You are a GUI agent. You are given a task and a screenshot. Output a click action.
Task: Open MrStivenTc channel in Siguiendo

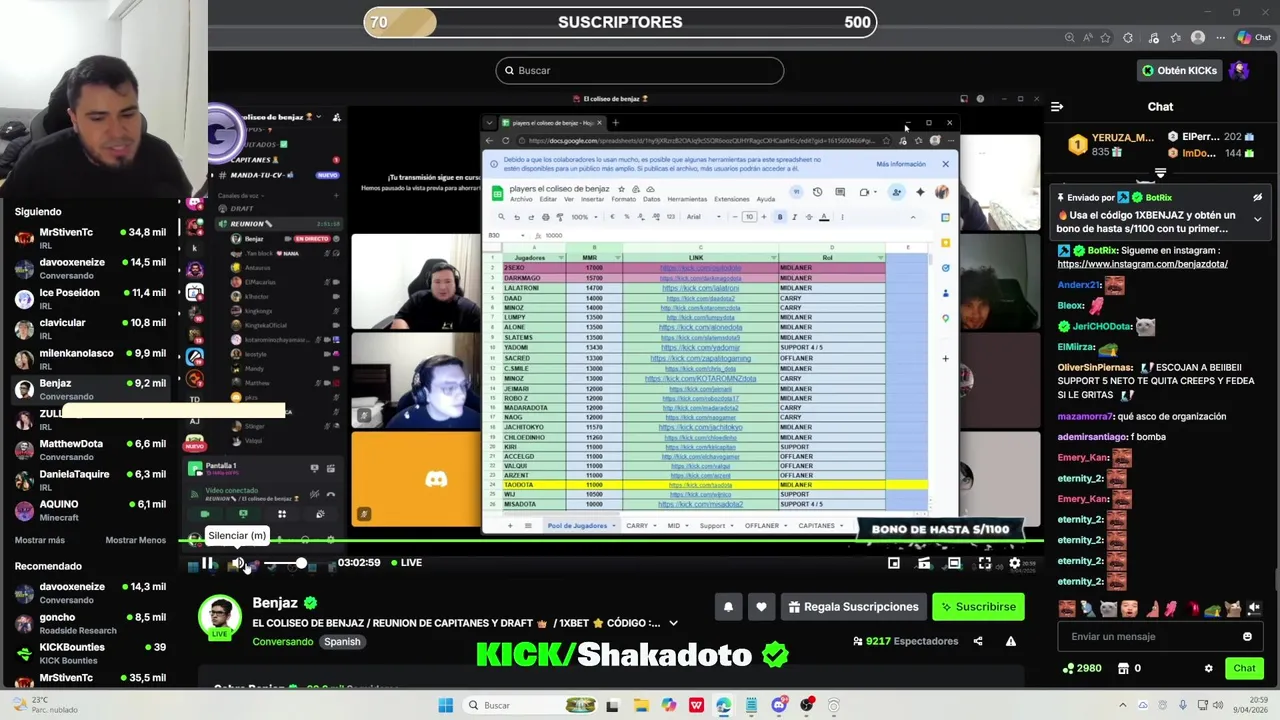point(90,238)
